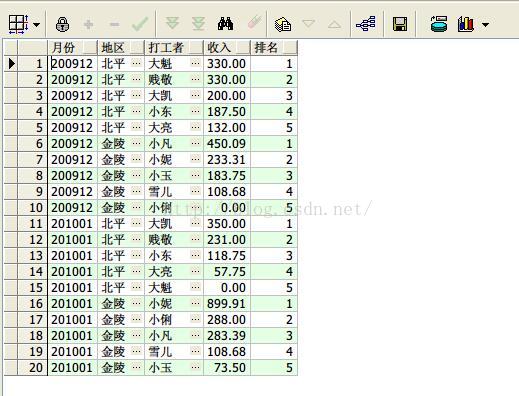Click the 57.75 income cell
The height and width of the screenshot is (396, 519).
pos(227,272)
